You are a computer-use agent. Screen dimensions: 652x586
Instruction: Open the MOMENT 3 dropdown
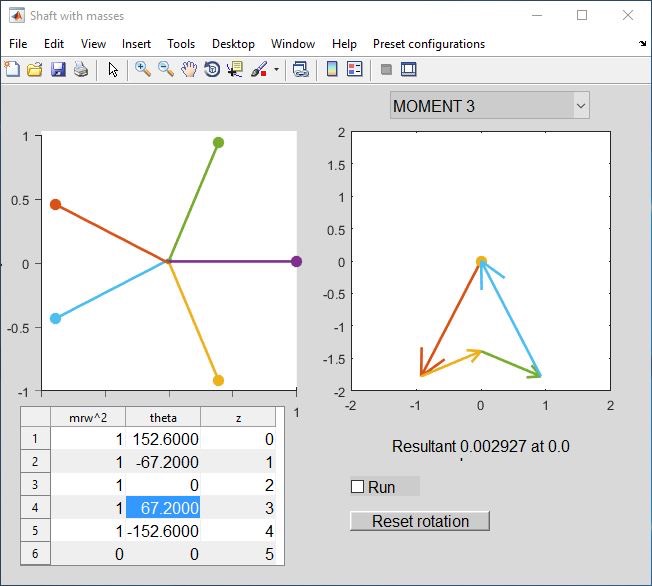489,105
